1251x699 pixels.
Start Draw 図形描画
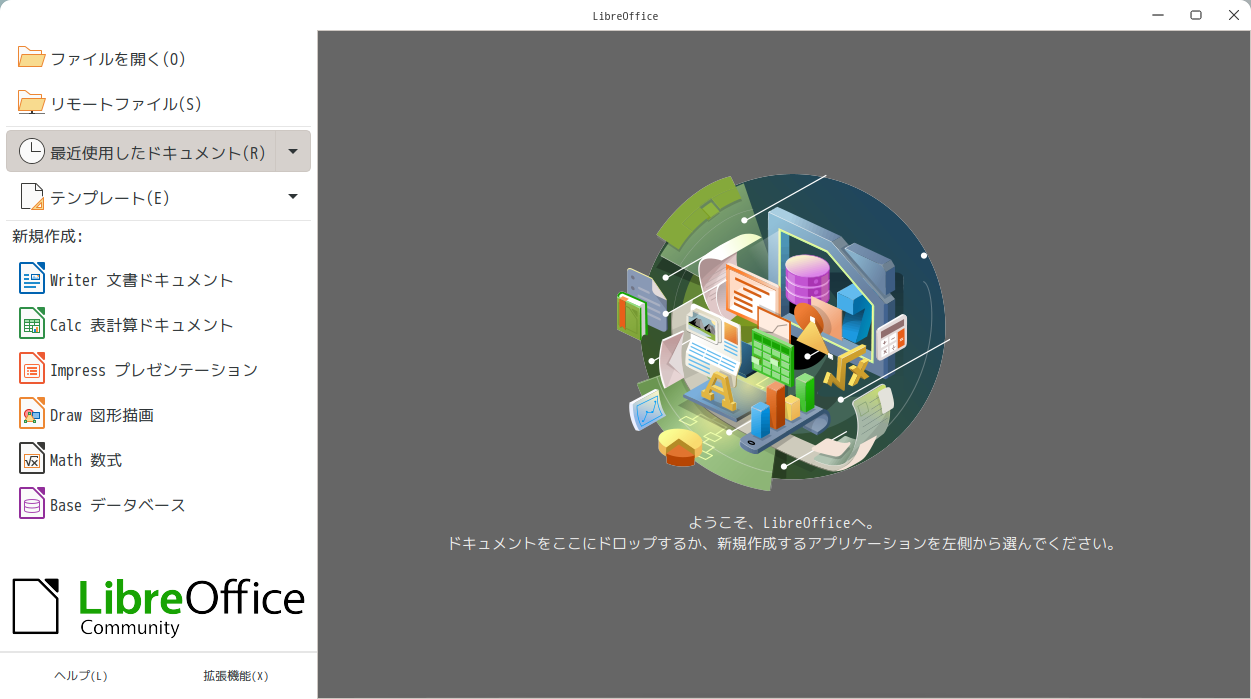[158, 415]
